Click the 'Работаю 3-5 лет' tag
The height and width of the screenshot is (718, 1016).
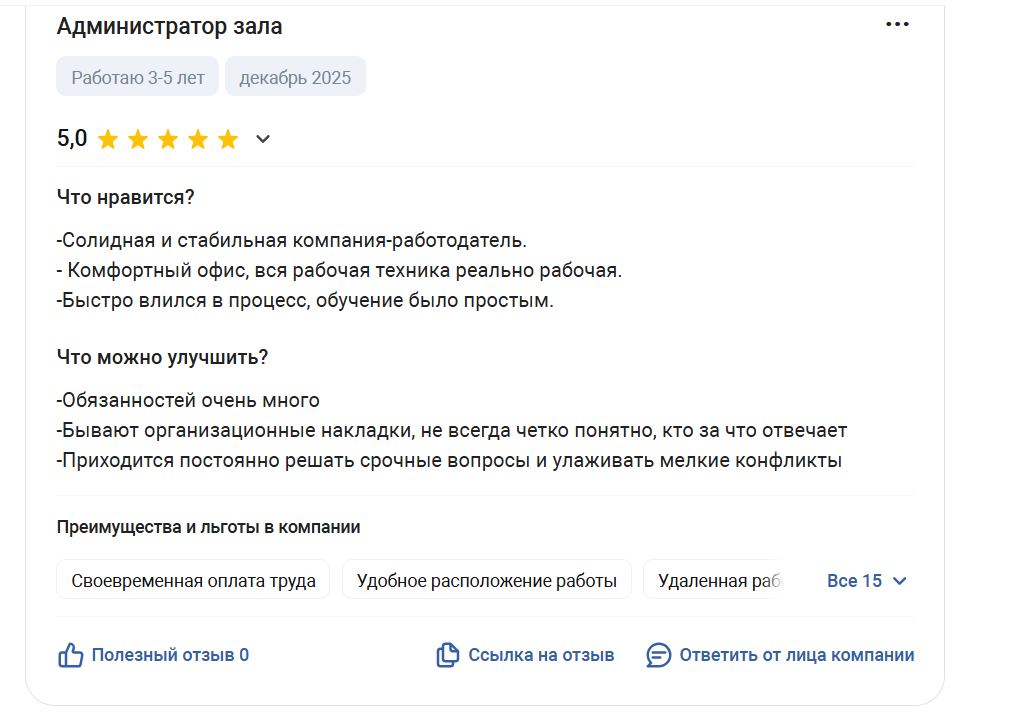(137, 77)
